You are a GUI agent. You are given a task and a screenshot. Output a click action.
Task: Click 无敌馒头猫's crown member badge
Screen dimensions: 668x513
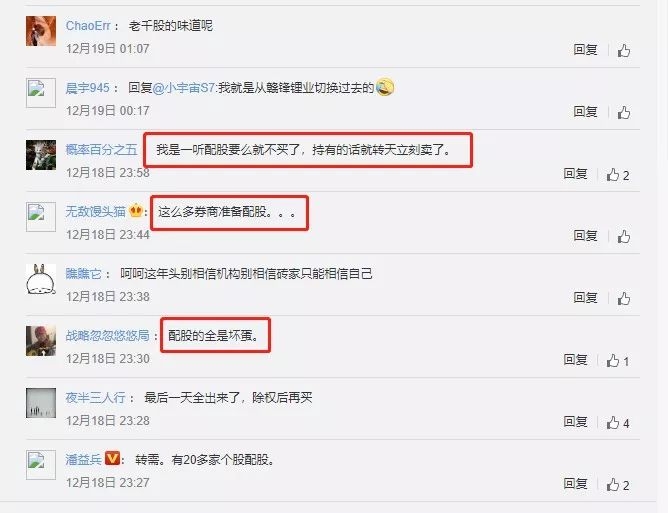click(x=136, y=210)
